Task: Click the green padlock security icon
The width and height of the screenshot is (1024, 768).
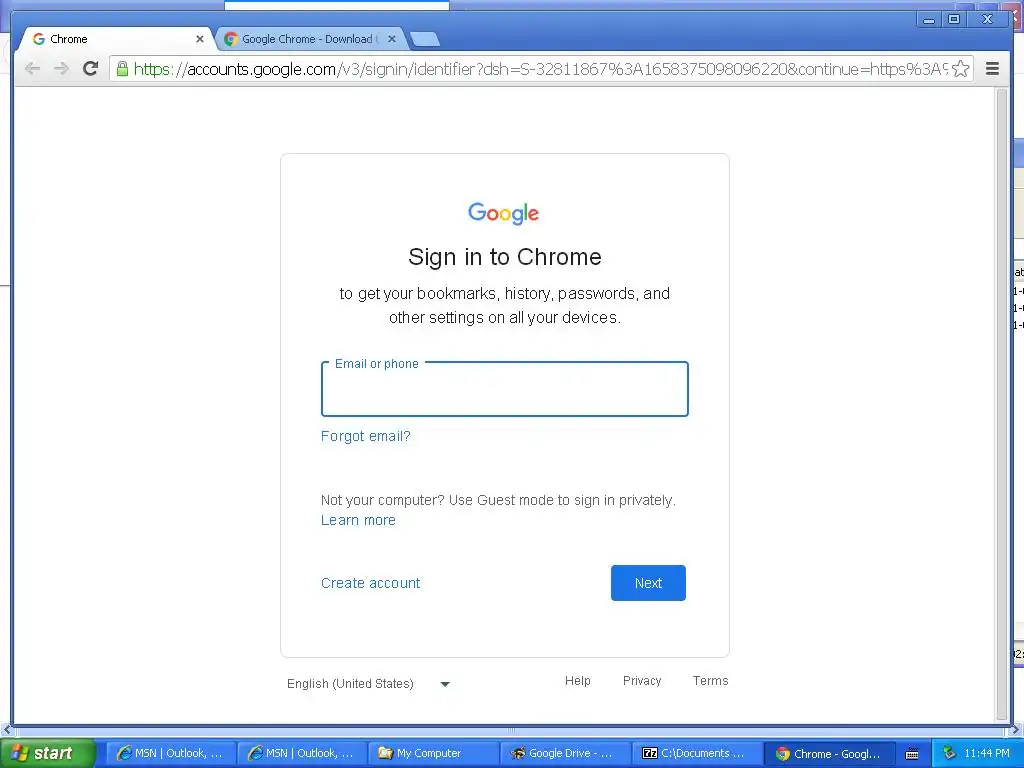Action: (x=122, y=69)
